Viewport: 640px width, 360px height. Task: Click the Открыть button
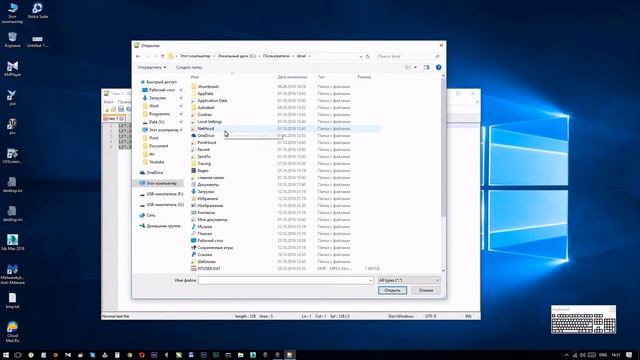click(x=392, y=290)
